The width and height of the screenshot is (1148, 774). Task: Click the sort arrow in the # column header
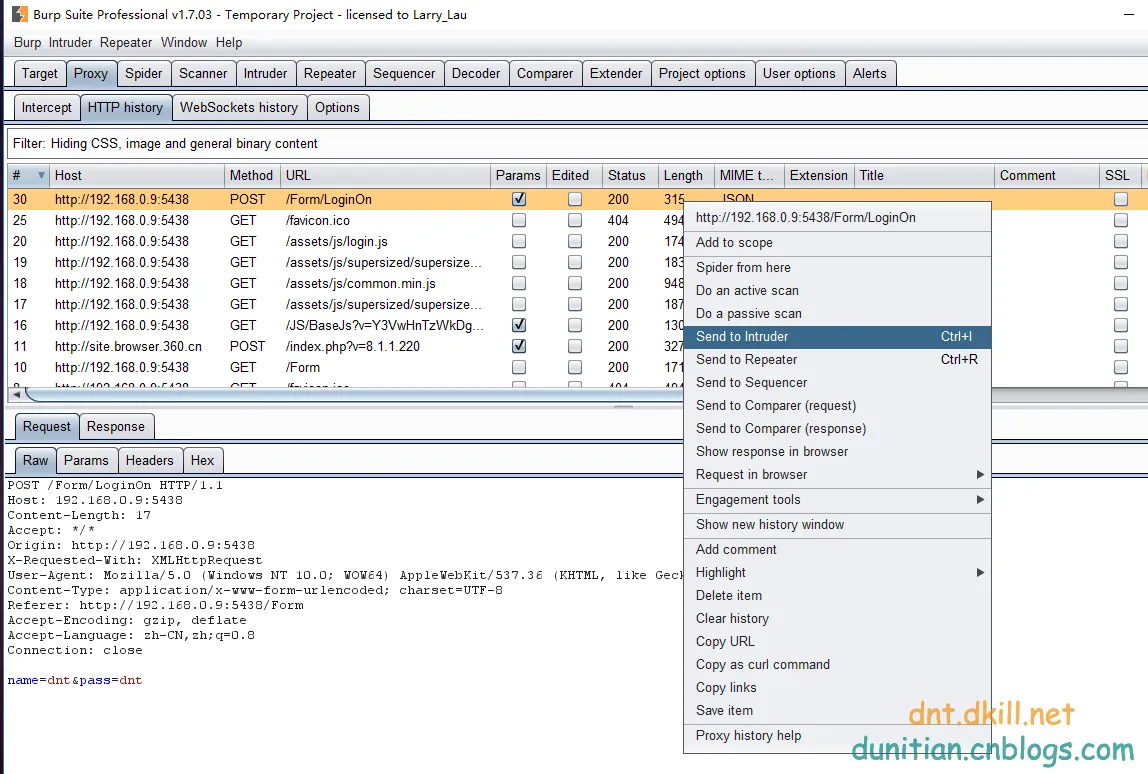click(x=41, y=175)
